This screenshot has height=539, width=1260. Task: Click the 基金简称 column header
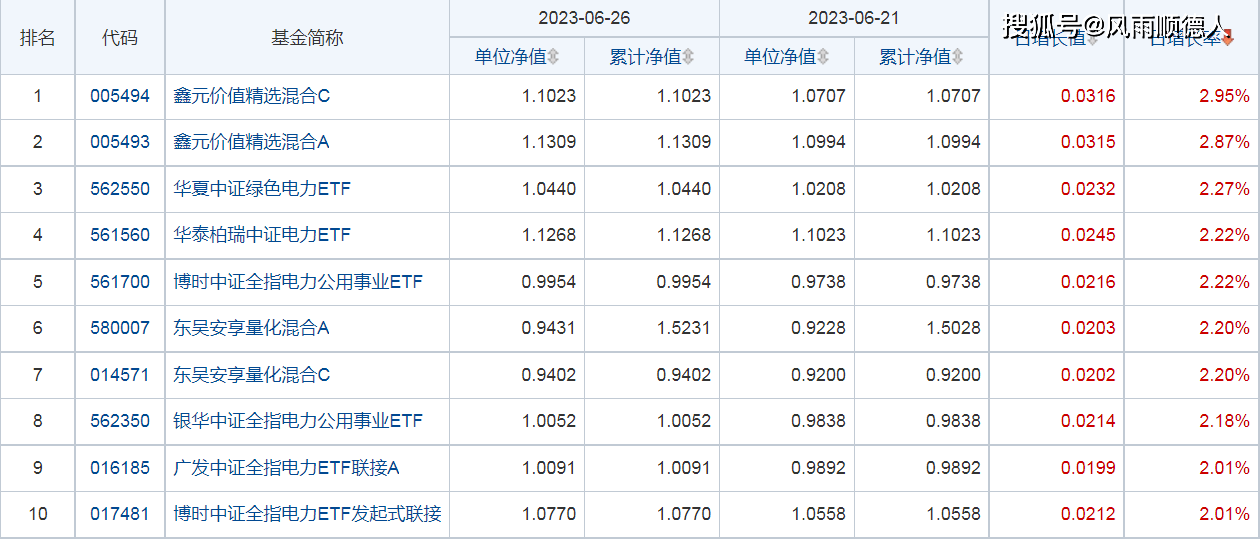[x=307, y=38]
